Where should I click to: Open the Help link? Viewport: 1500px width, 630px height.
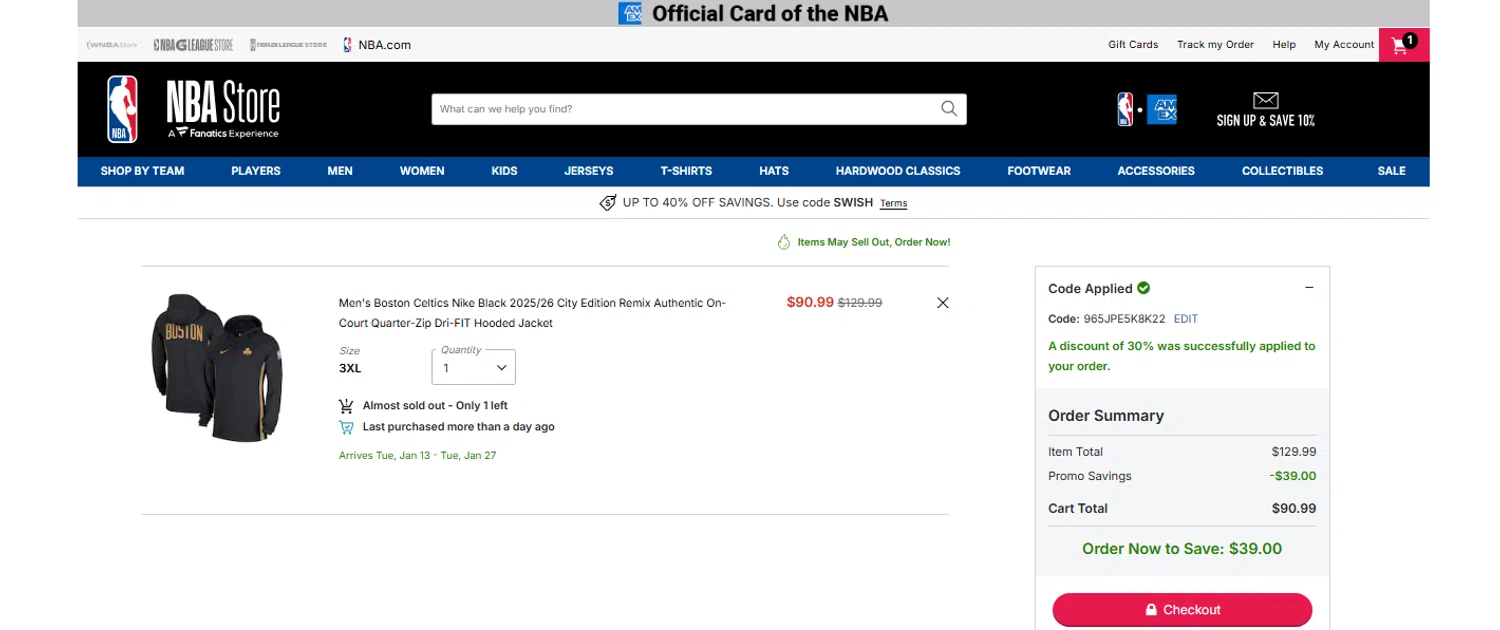[1284, 45]
